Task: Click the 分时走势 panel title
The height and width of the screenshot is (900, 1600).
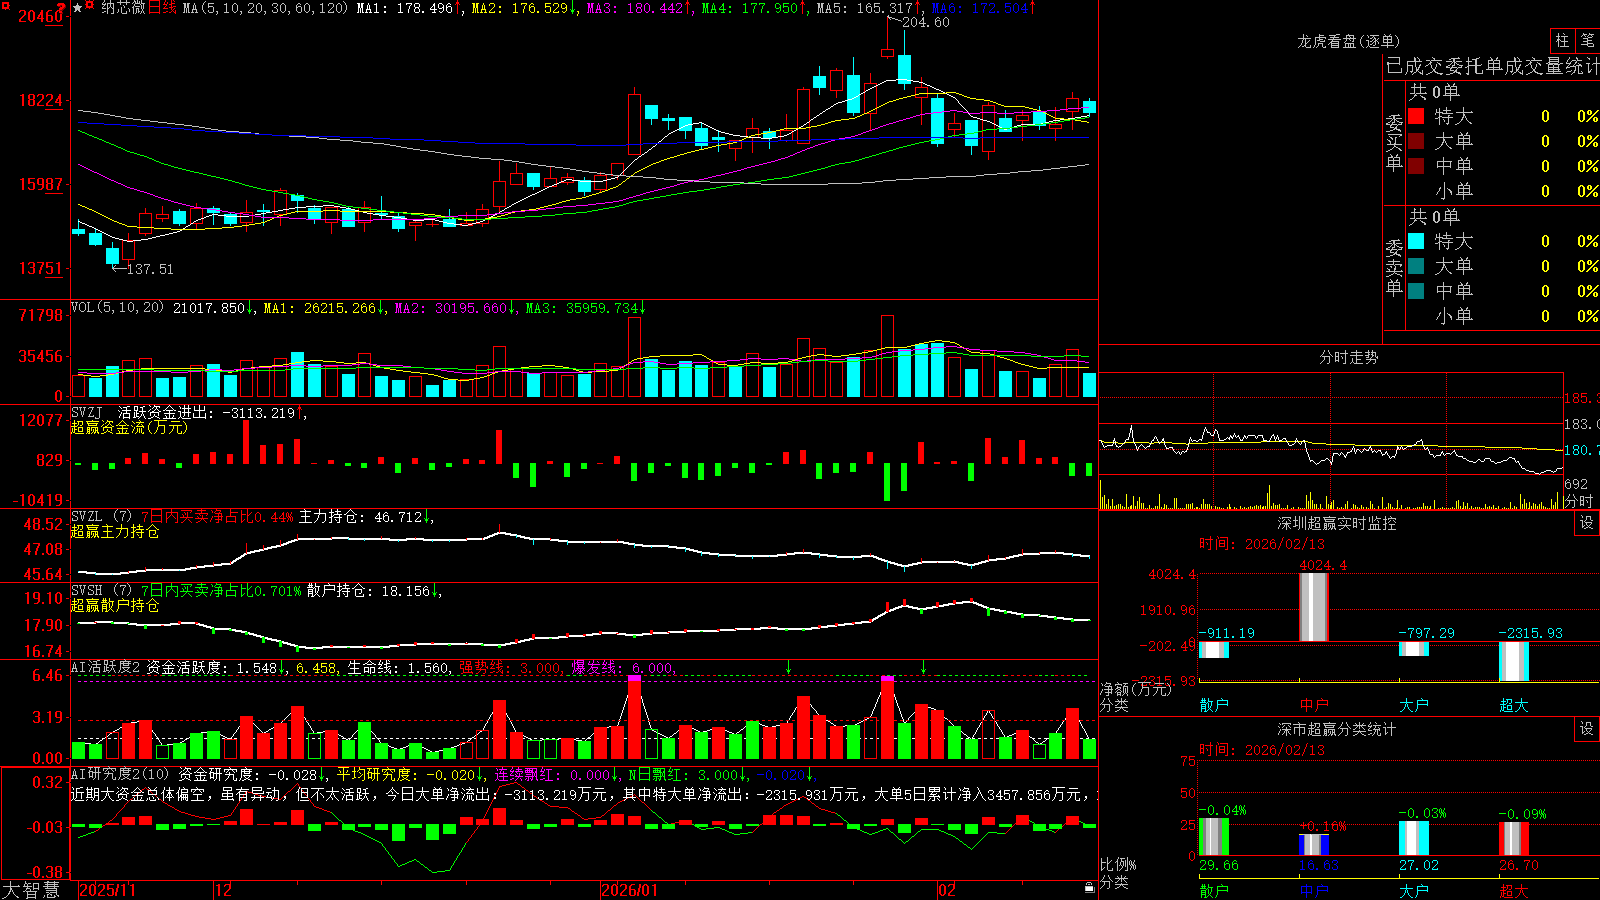Action: (1348, 357)
